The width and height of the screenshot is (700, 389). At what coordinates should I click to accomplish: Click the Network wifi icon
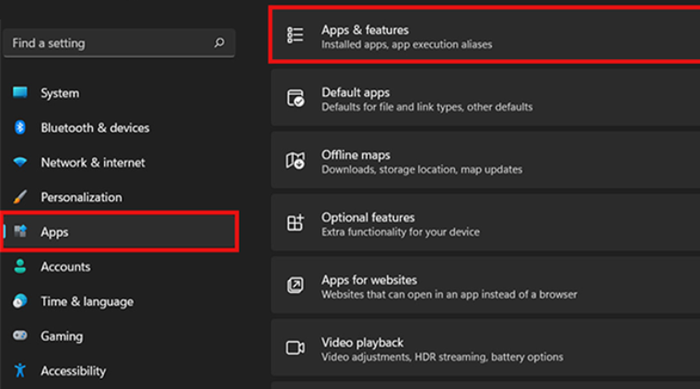(x=20, y=162)
